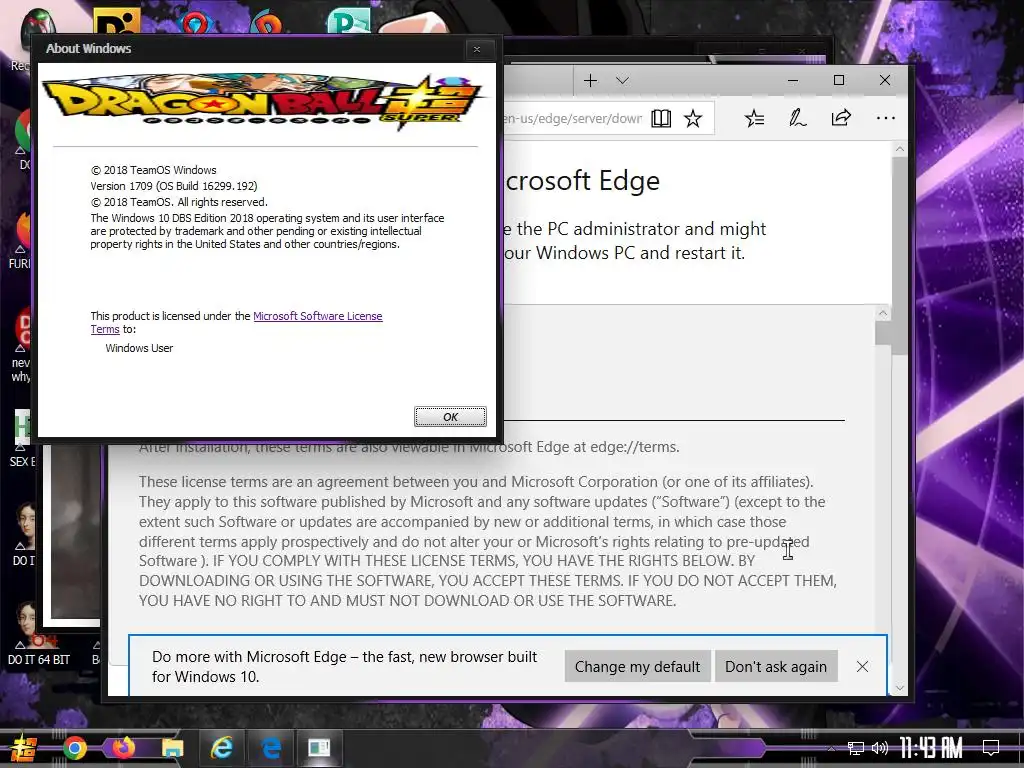Open Edge Settings and more menu

point(886,118)
